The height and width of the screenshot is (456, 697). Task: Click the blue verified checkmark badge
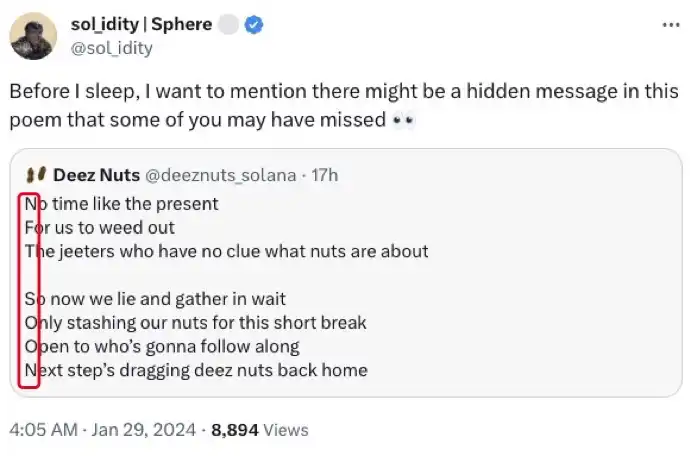(255, 26)
